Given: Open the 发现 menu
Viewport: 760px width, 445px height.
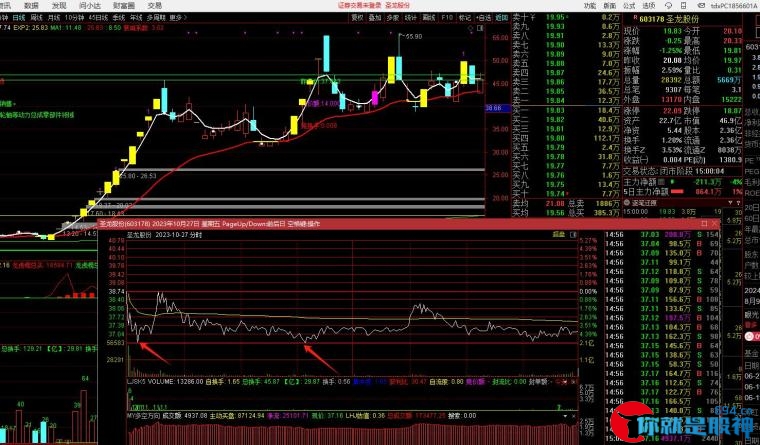Looking at the screenshot, I should pyautogui.click(x=59, y=6).
